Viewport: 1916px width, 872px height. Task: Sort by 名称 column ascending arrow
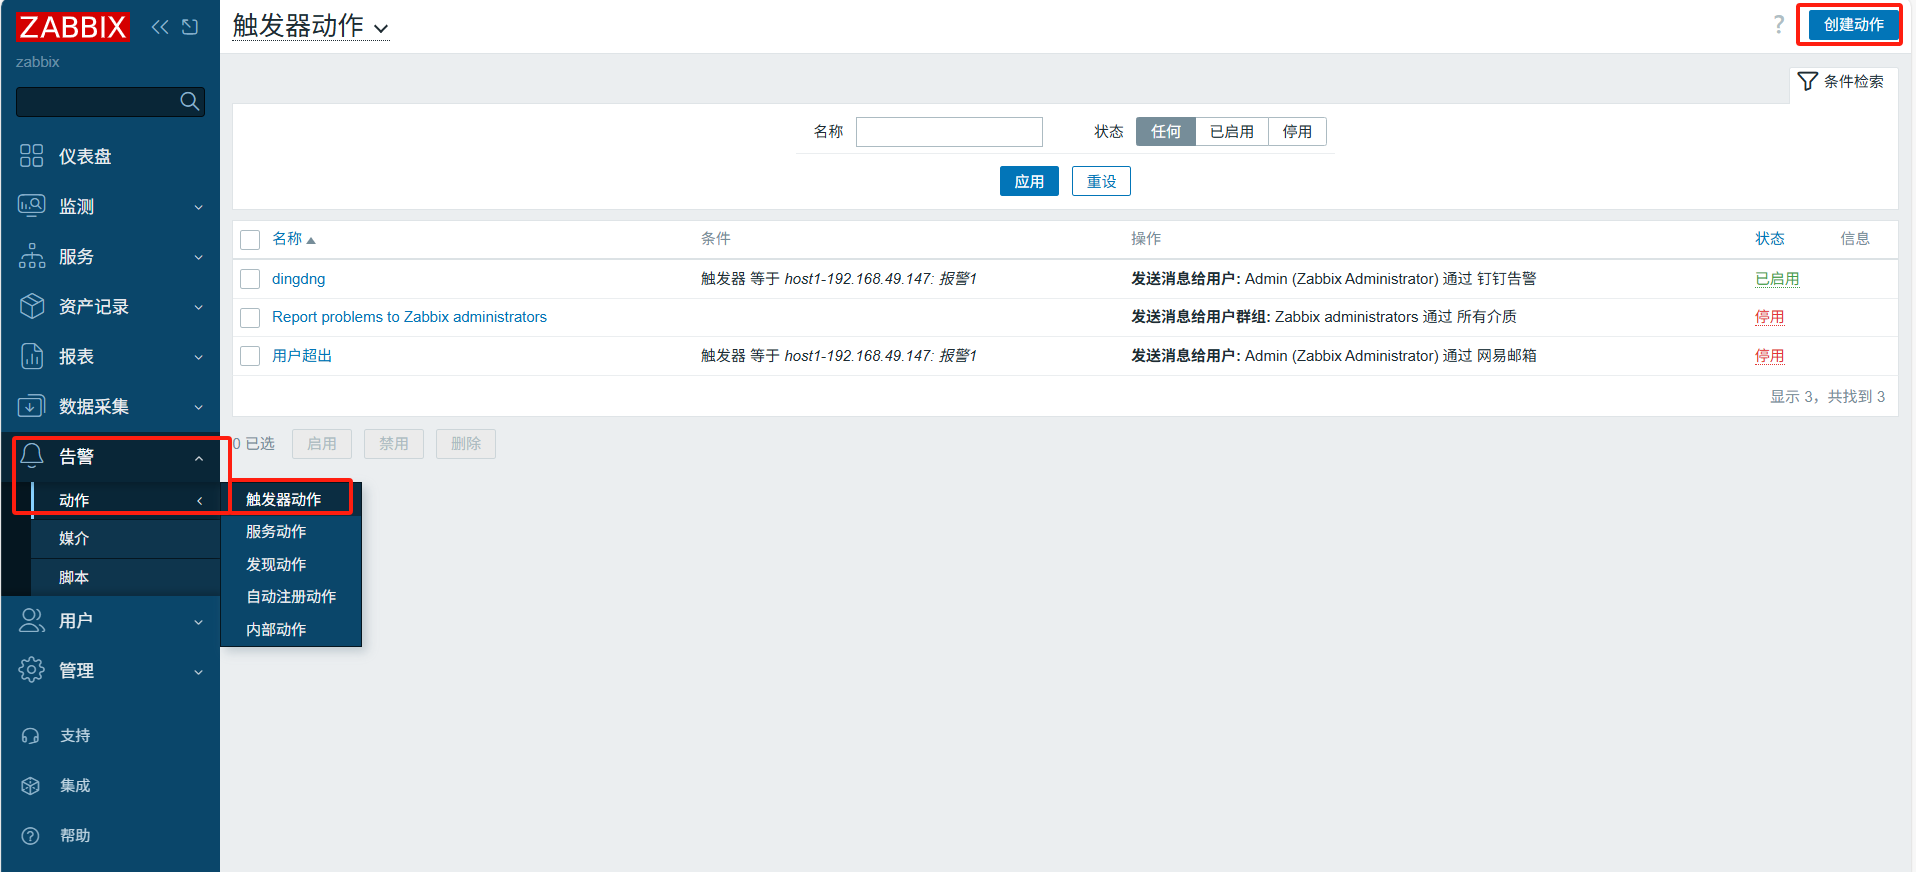pyautogui.click(x=311, y=240)
